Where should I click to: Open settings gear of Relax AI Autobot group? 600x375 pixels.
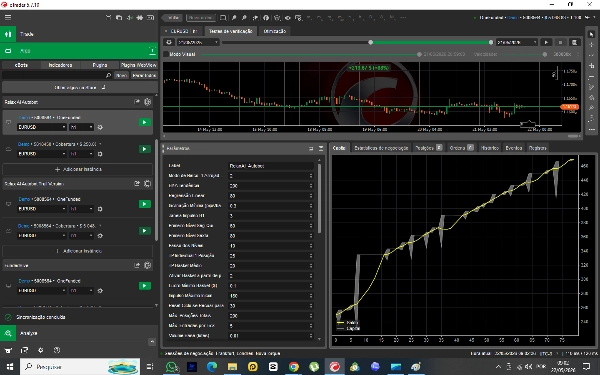click(147, 102)
